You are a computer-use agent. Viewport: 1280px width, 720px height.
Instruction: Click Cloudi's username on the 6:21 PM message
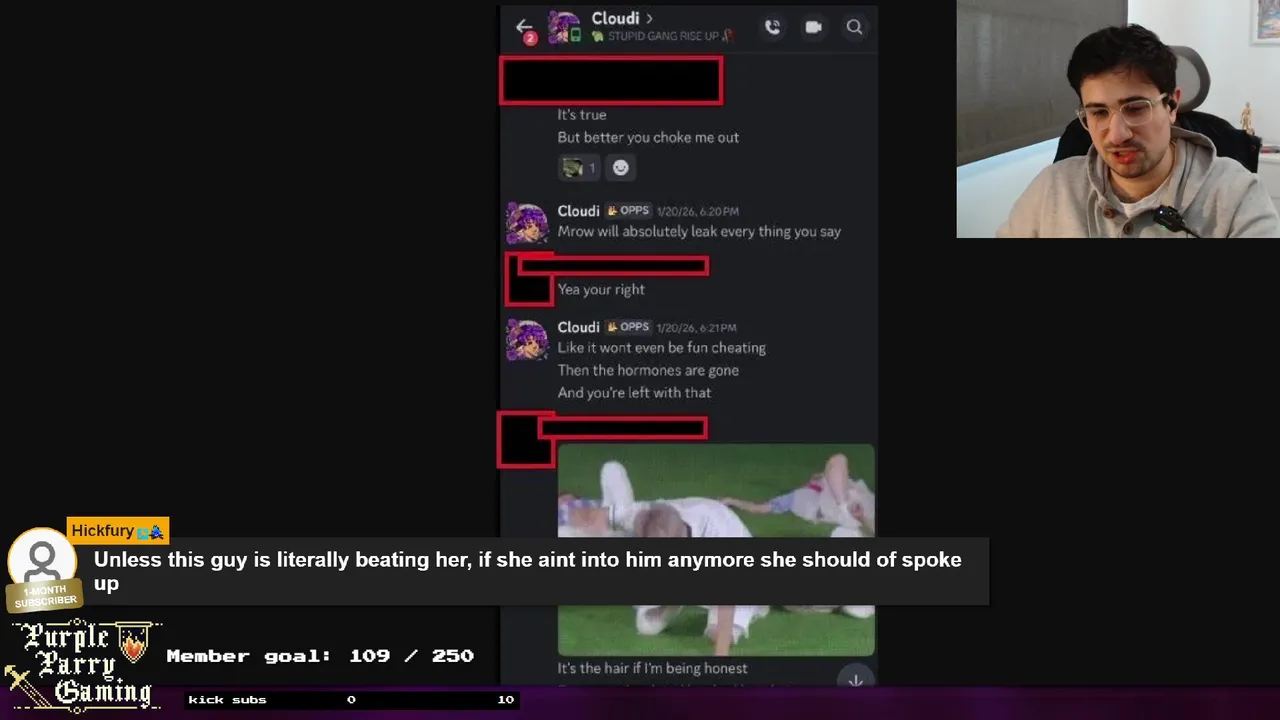(x=578, y=327)
